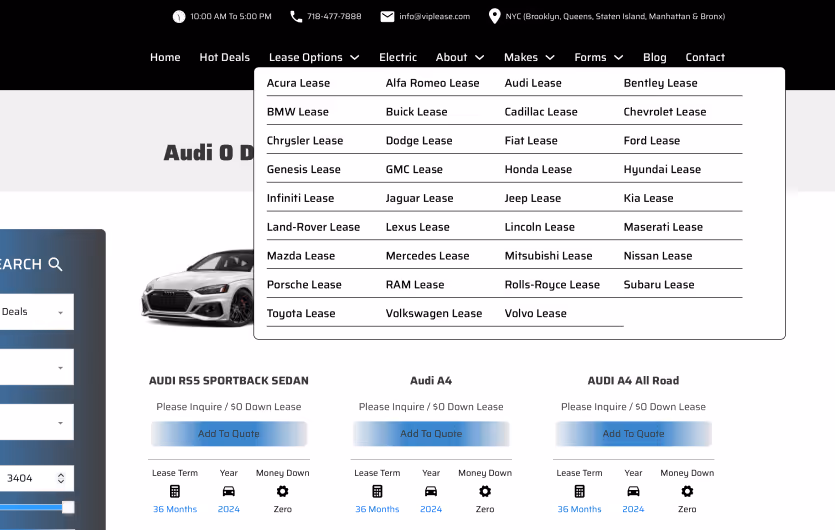Click the info@viplease.com email link
The image size is (835, 530).
(x=435, y=17)
